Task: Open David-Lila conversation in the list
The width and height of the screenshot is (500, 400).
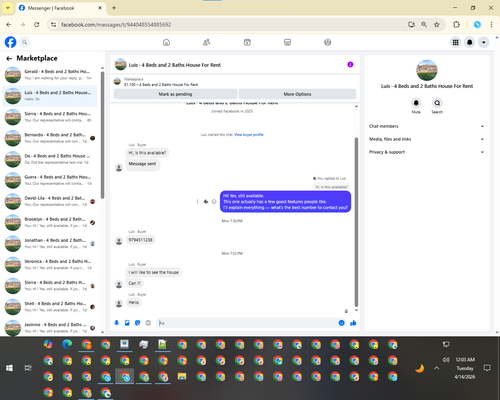Action: pyautogui.click(x=50, y=201)
